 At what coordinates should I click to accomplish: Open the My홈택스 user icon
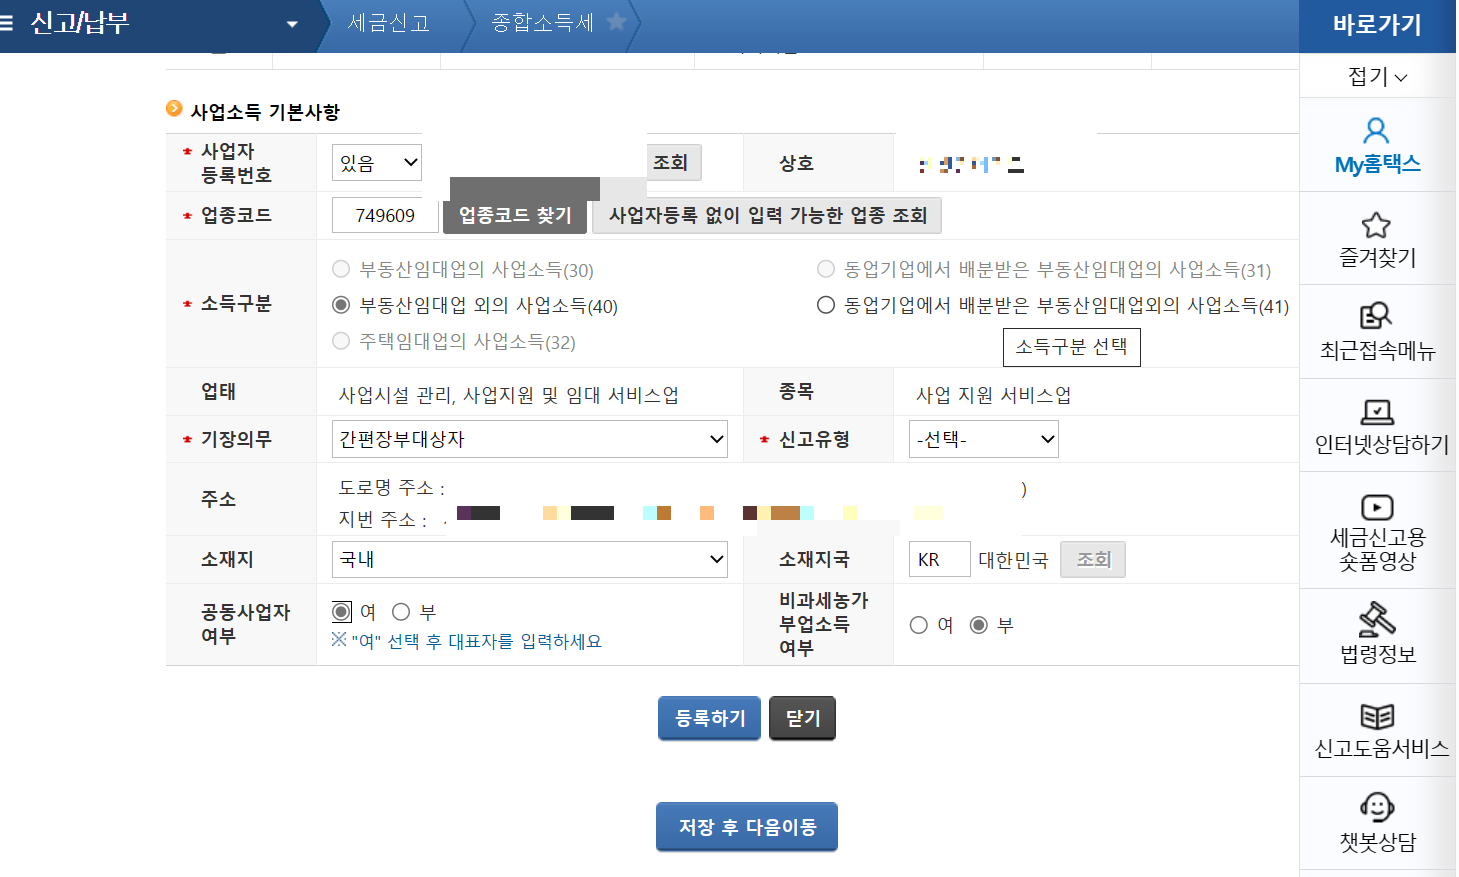click(1377, 131)
